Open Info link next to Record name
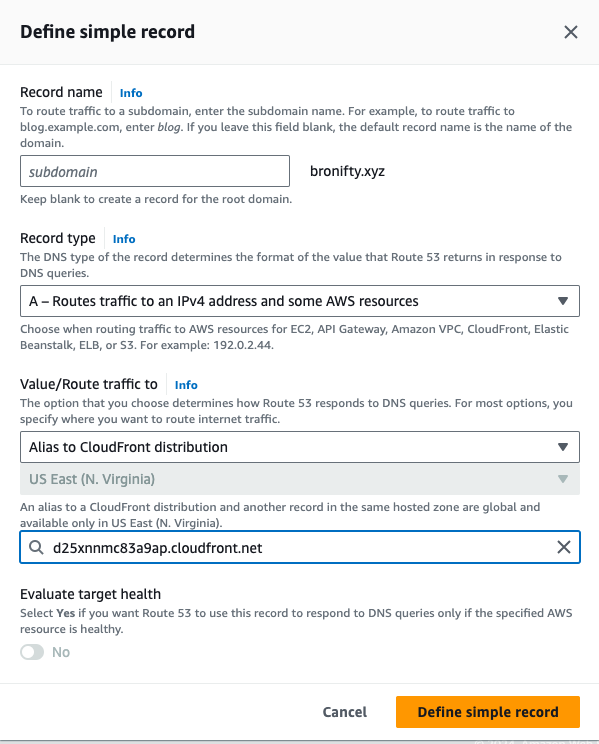This screenshot has height=744, width=599. [x=131, y=93]
